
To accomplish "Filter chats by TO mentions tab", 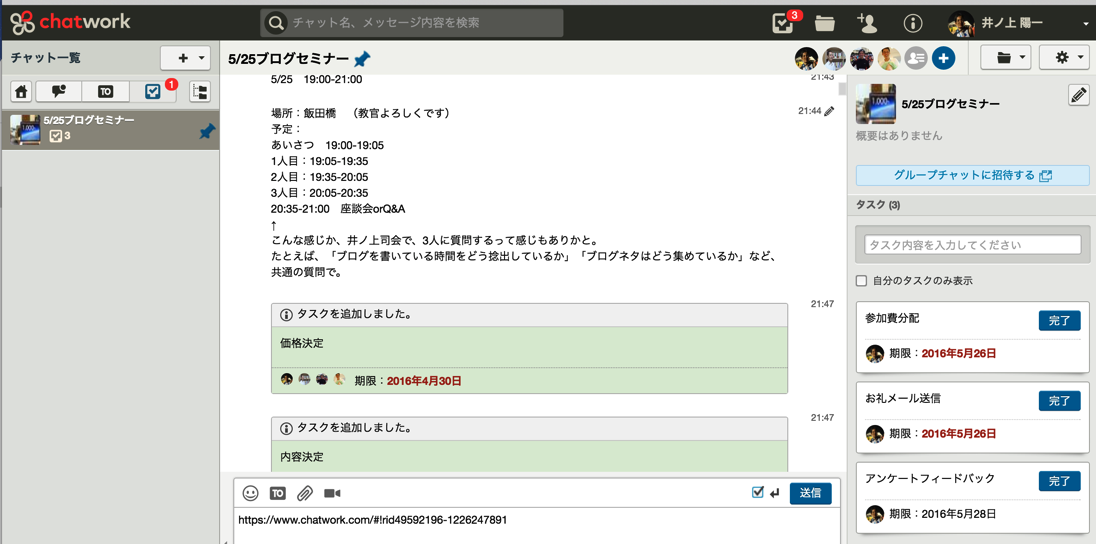I will 106,92.
